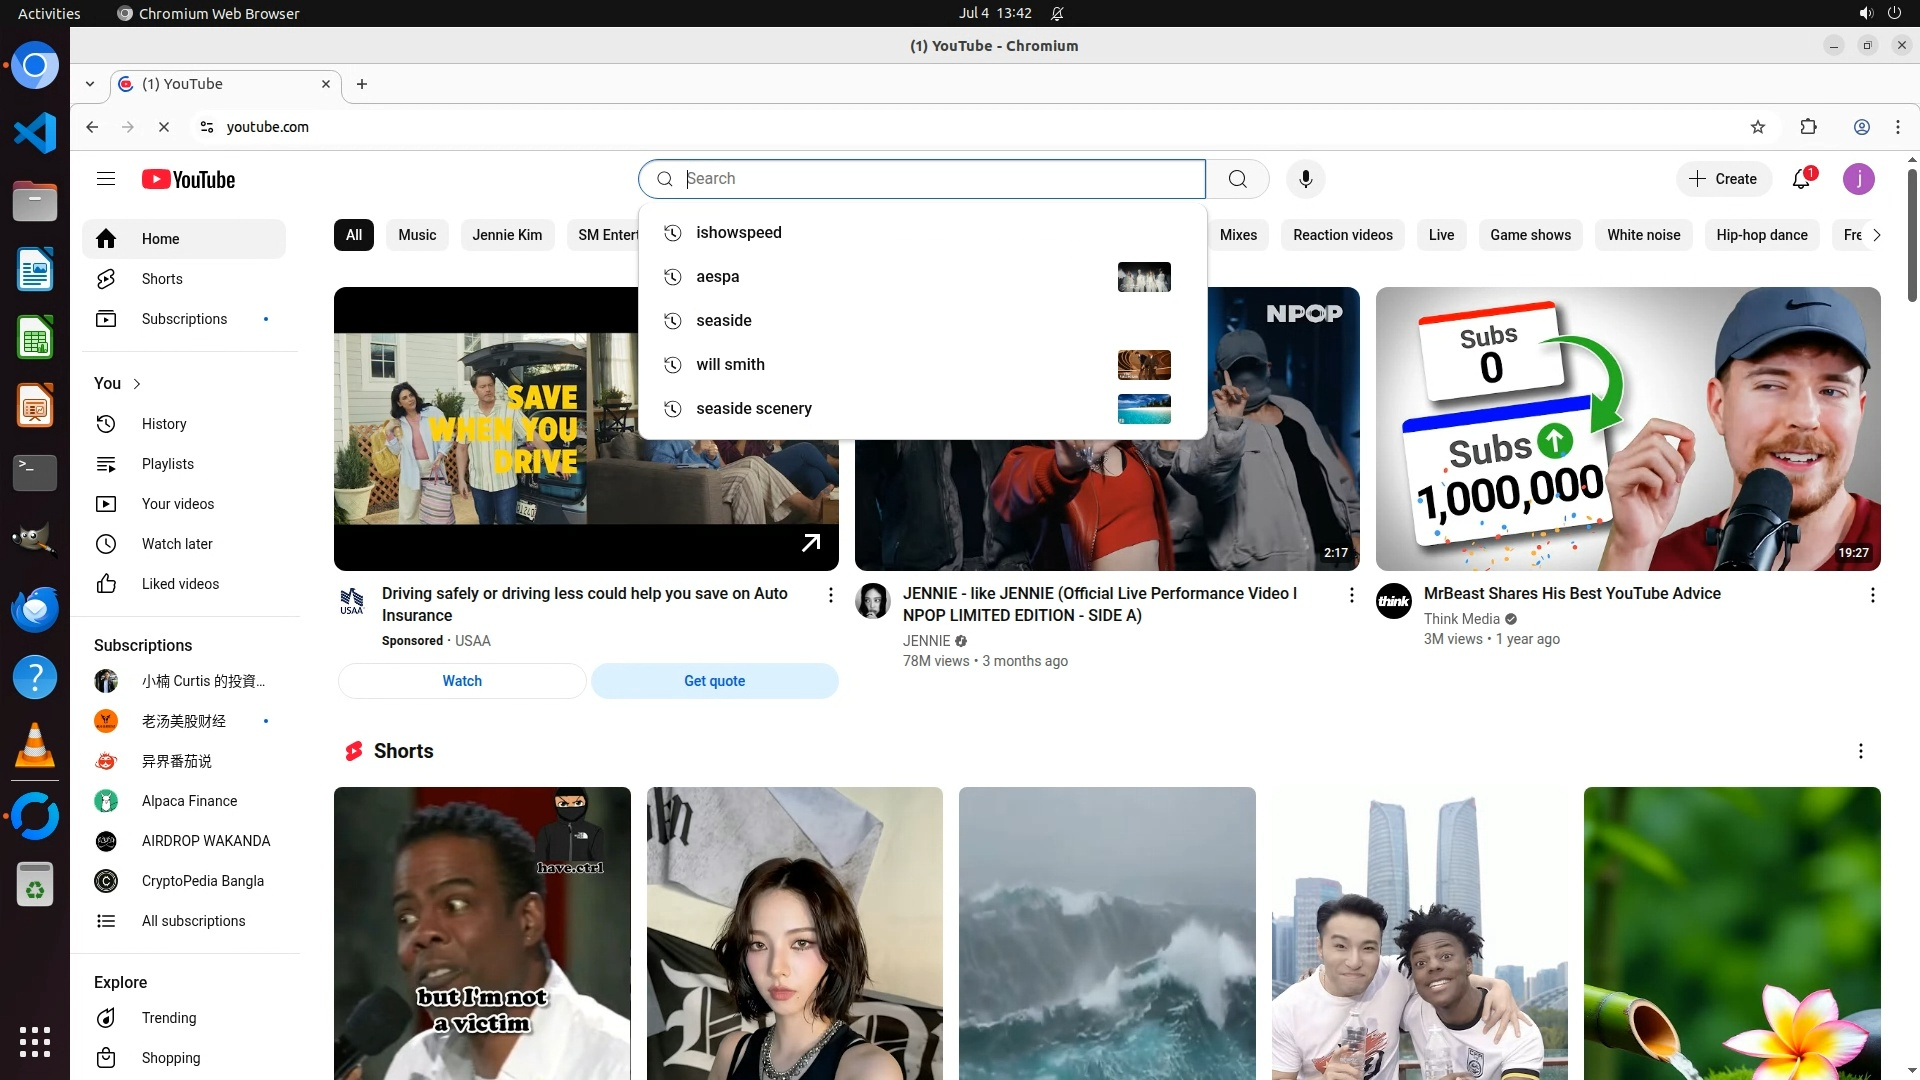1920x1080 pixels.
Task: Open the MrBeast YouTube Advice video thumbnail
Action: (1627, 429)
